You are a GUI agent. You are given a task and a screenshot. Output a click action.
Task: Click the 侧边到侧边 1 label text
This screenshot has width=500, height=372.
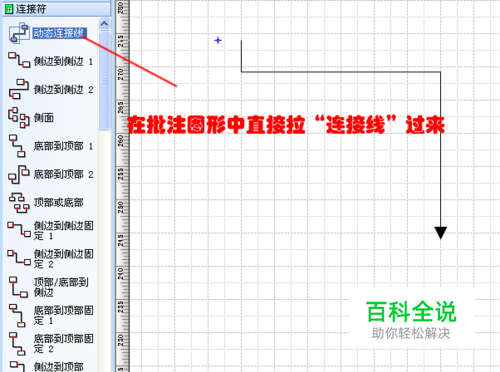pos(63,61)
